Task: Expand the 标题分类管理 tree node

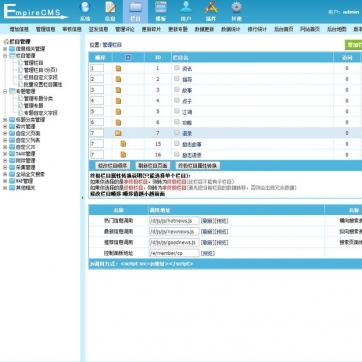Action: pyautogui.click(x=5, y=120)
